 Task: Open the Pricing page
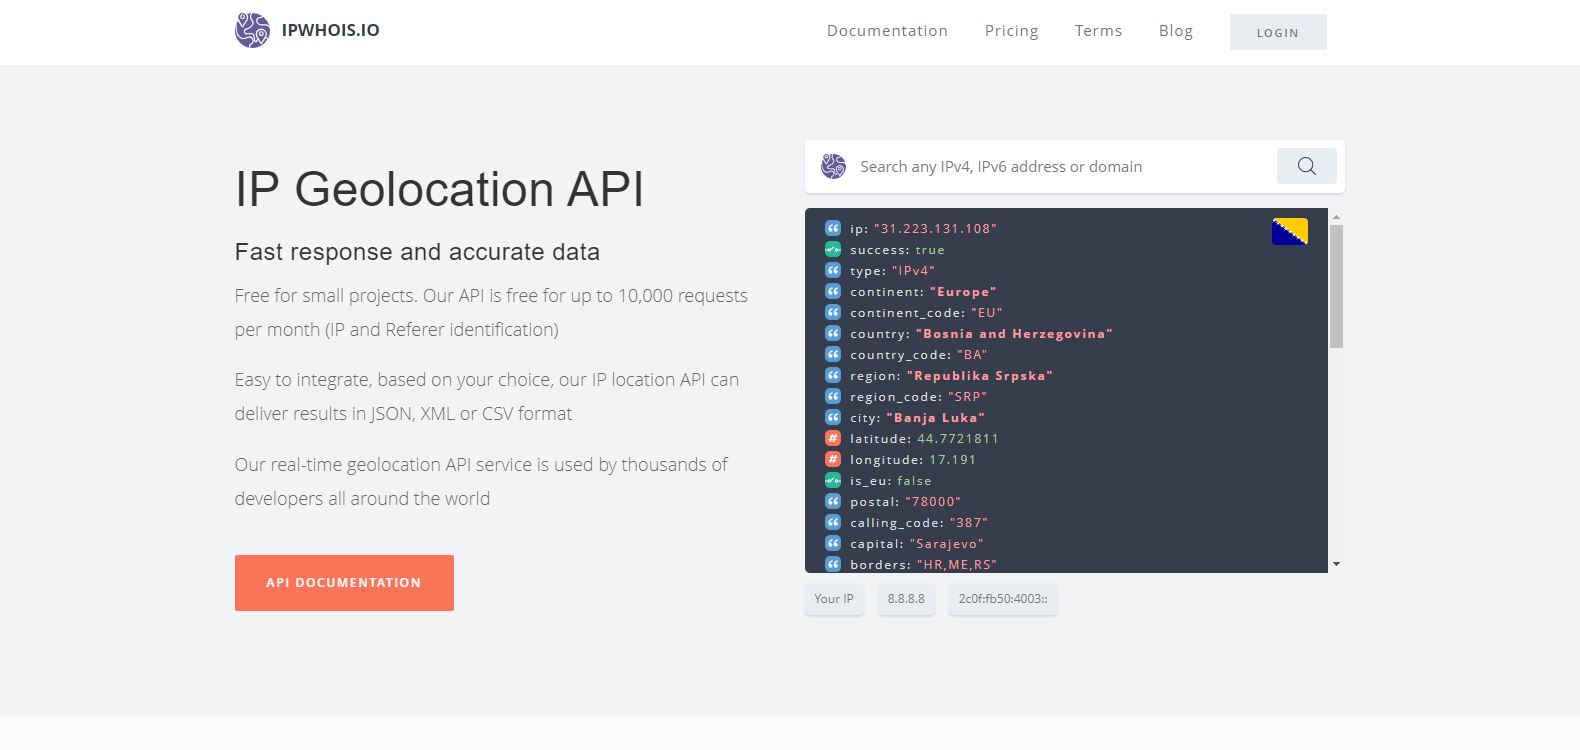click(1011, 31)
